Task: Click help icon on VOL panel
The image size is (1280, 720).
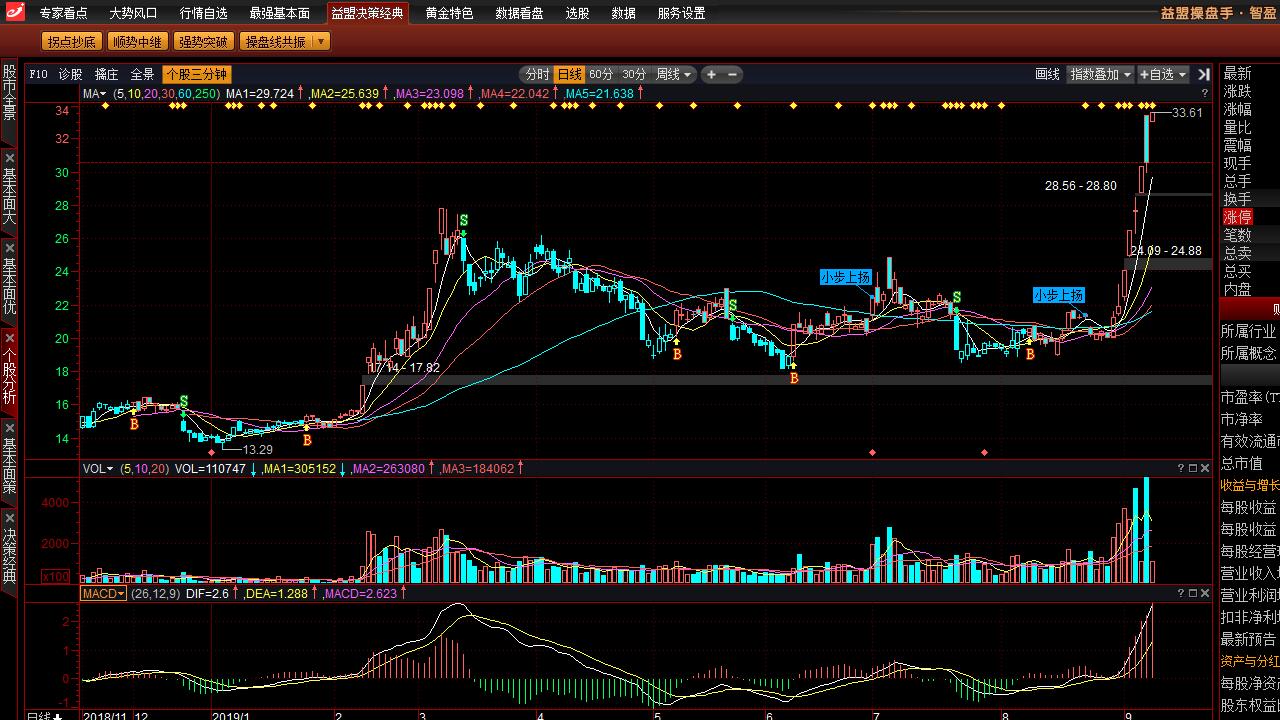Action: [1180, 468]
